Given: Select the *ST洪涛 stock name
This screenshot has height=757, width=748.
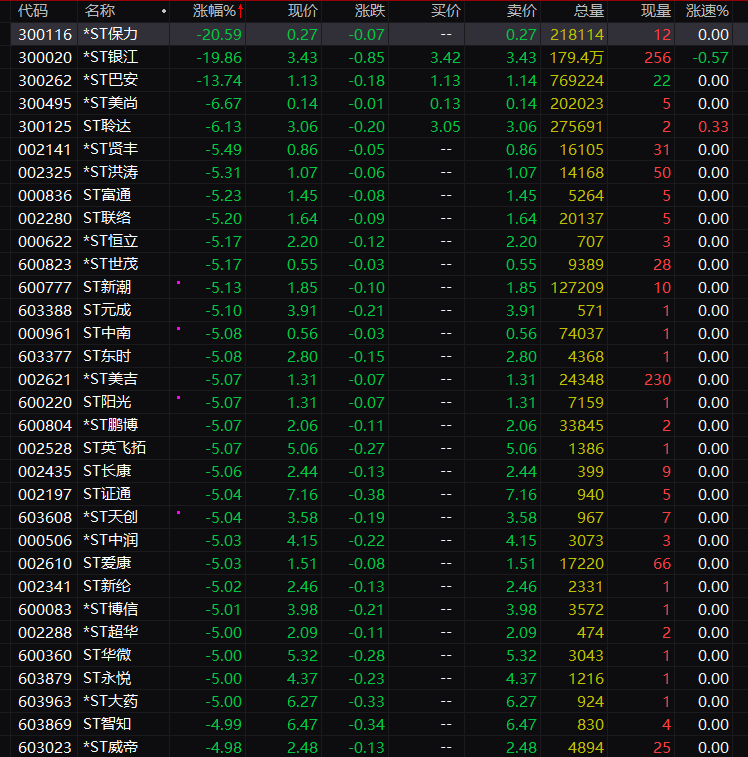Looking at the screenshot, I should pos(110,172).
